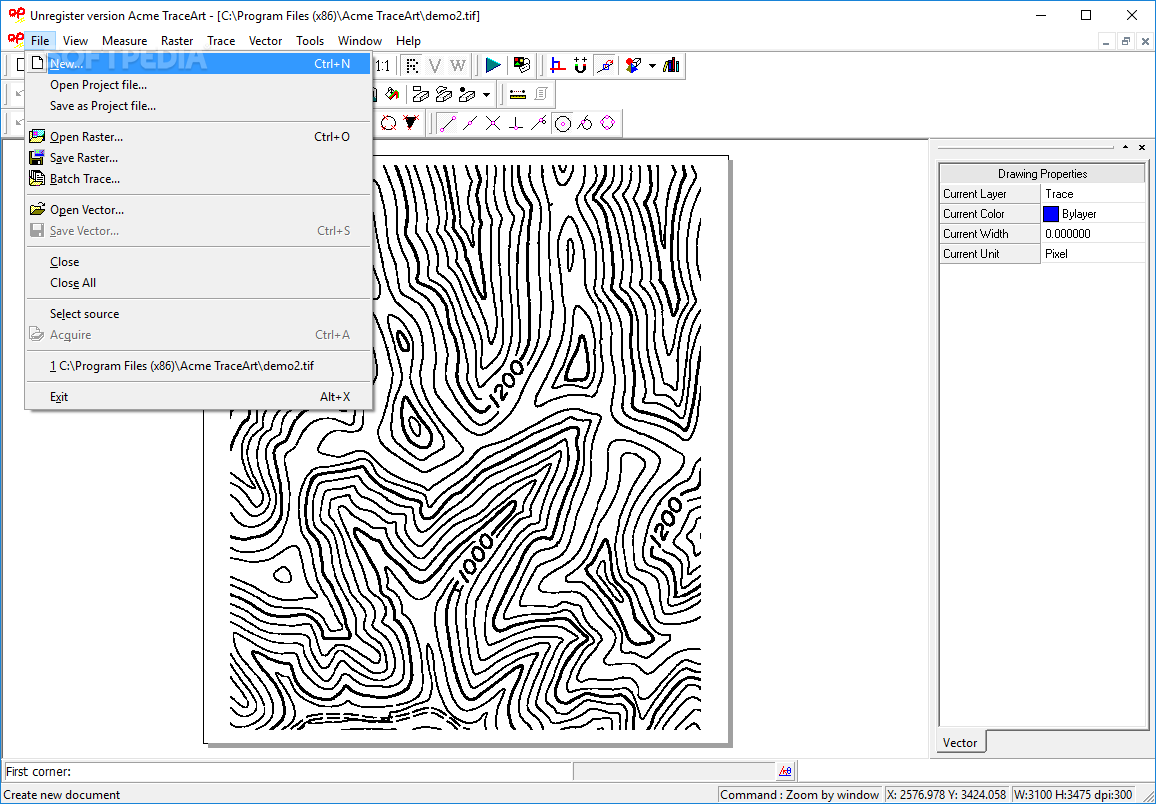The height and width of the screenshot is (804, 1156).
Task: Expand the dropdown arrow beside shapes eraser
Action: tap(652, 66)
